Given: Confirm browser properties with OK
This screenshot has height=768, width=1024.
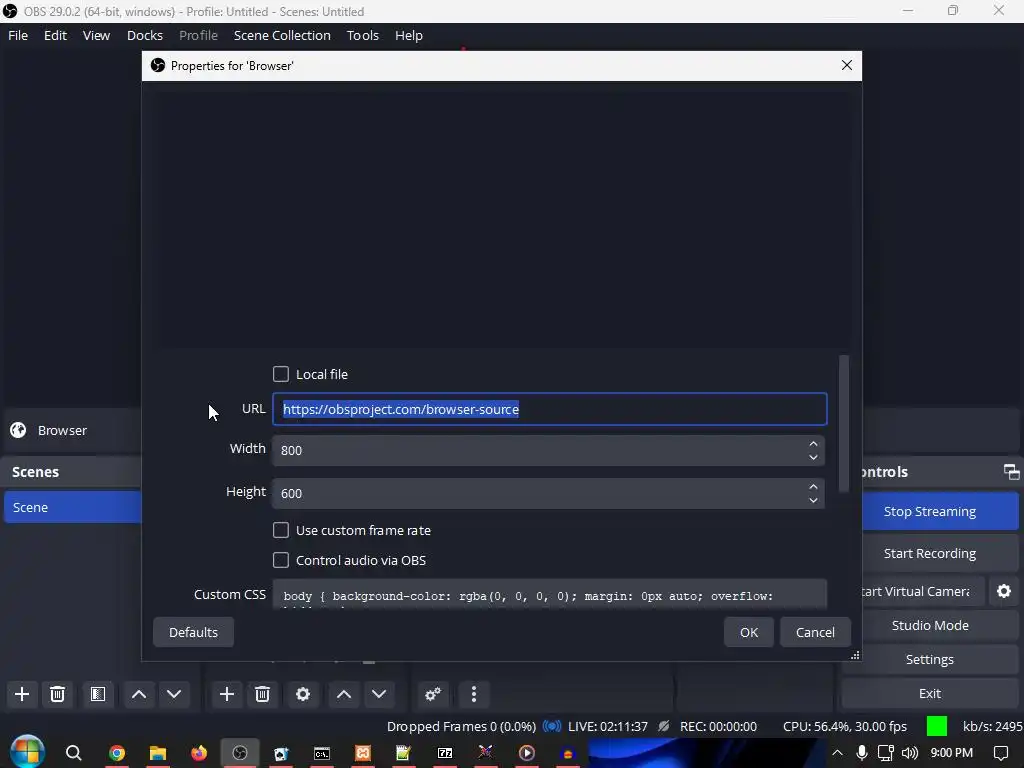Looking at the screenshot, I should (749, 632).
